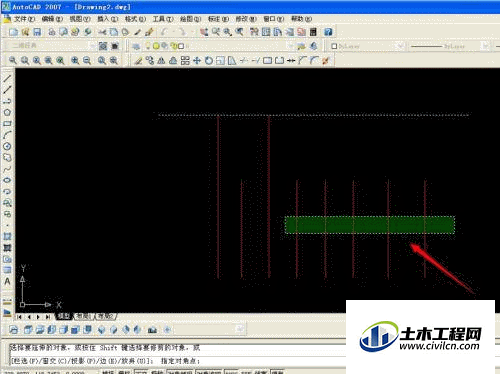Image resolution: width=500 pixels, height=374 pixels.
Task: Open the Format menu
Action: point(135,19)
